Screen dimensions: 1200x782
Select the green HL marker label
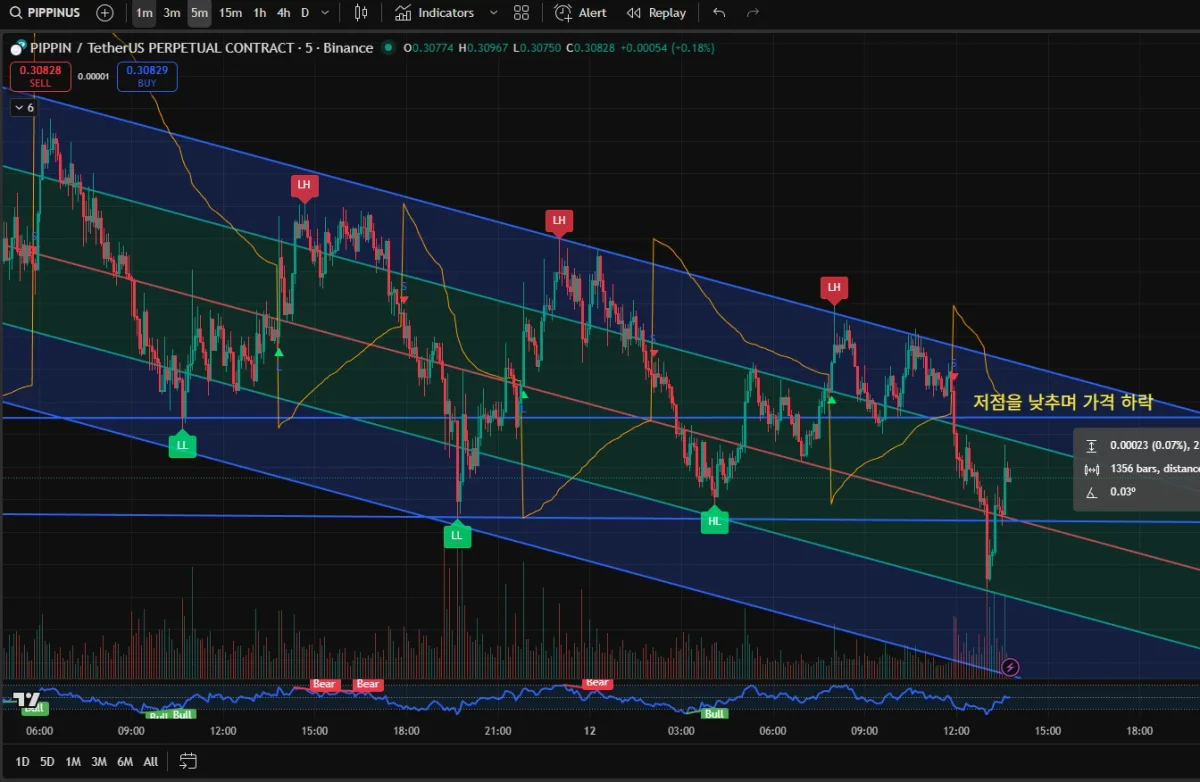tap(714, 520)
